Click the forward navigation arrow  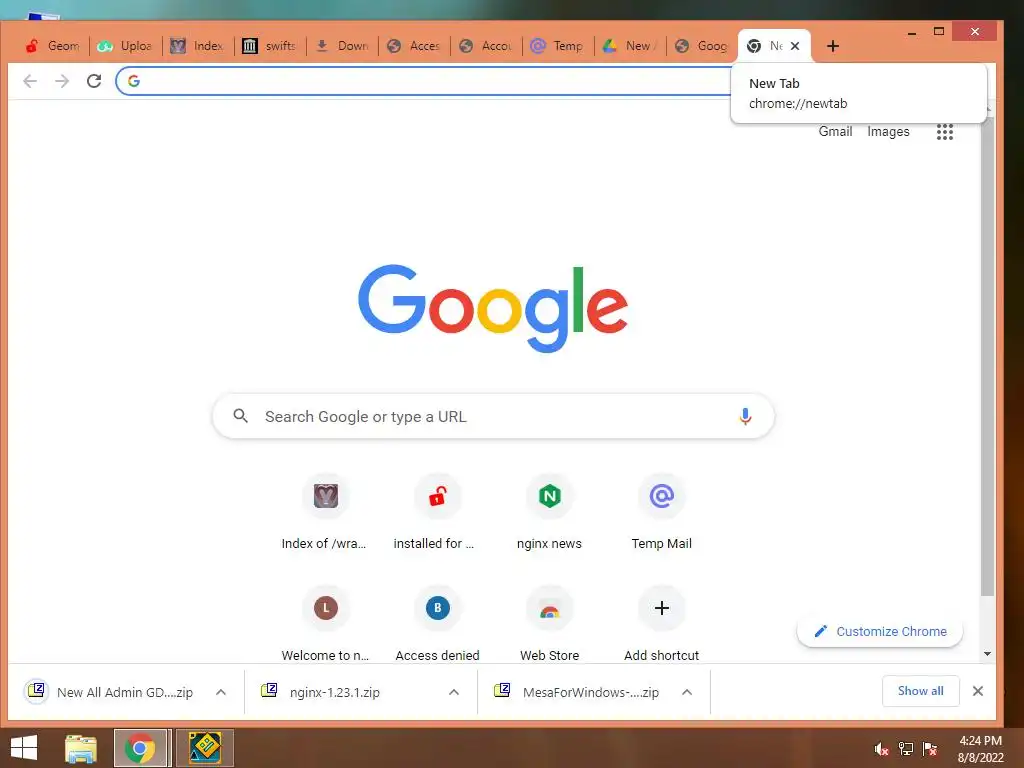(62, 81)
